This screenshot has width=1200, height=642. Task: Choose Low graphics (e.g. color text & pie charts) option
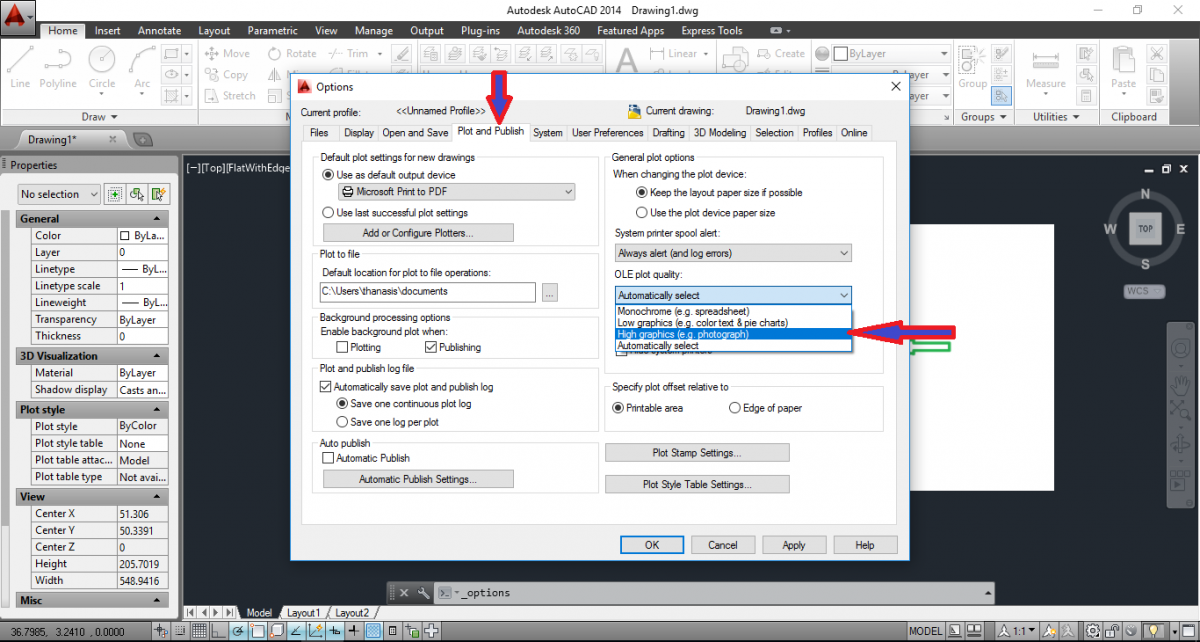[733, 323]
